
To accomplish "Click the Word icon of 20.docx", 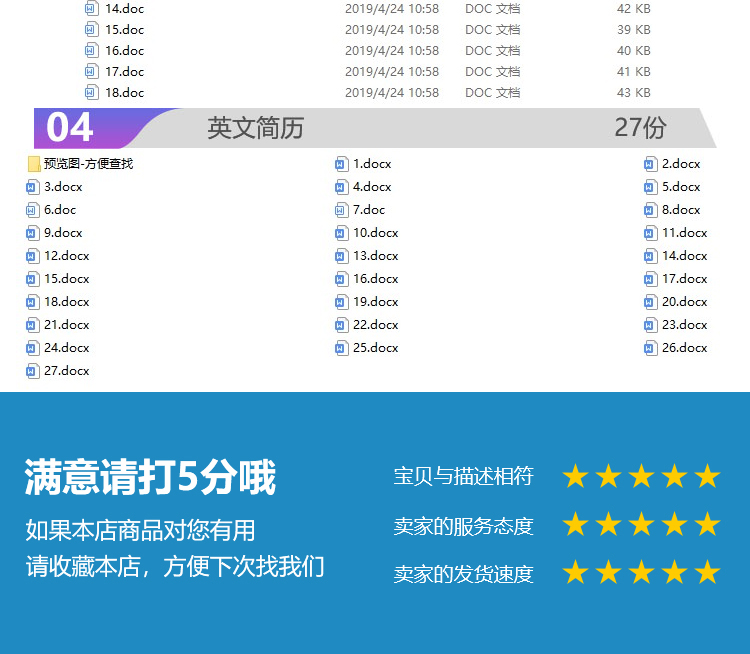I will coord(650,302).
